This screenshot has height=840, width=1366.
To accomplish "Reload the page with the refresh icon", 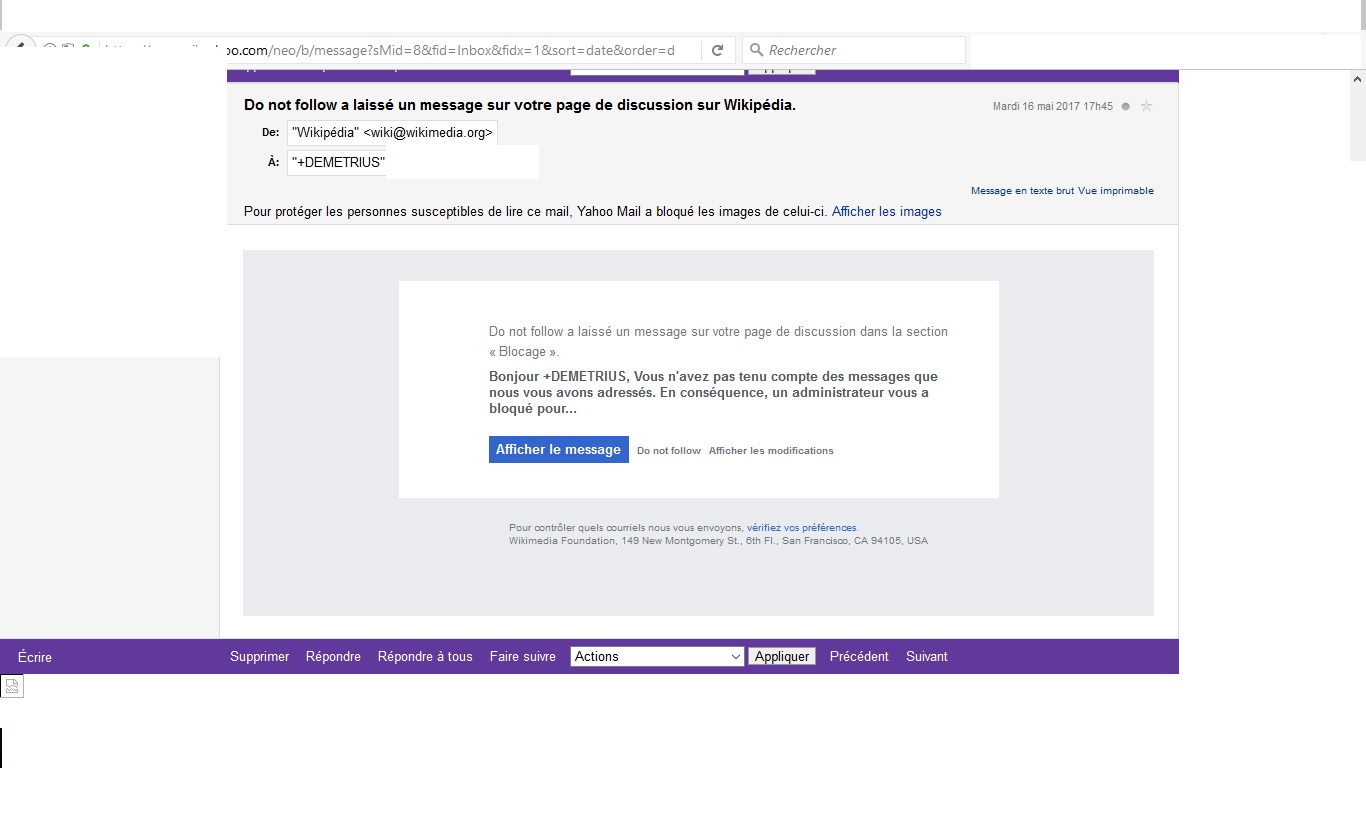I will (717, 50).
